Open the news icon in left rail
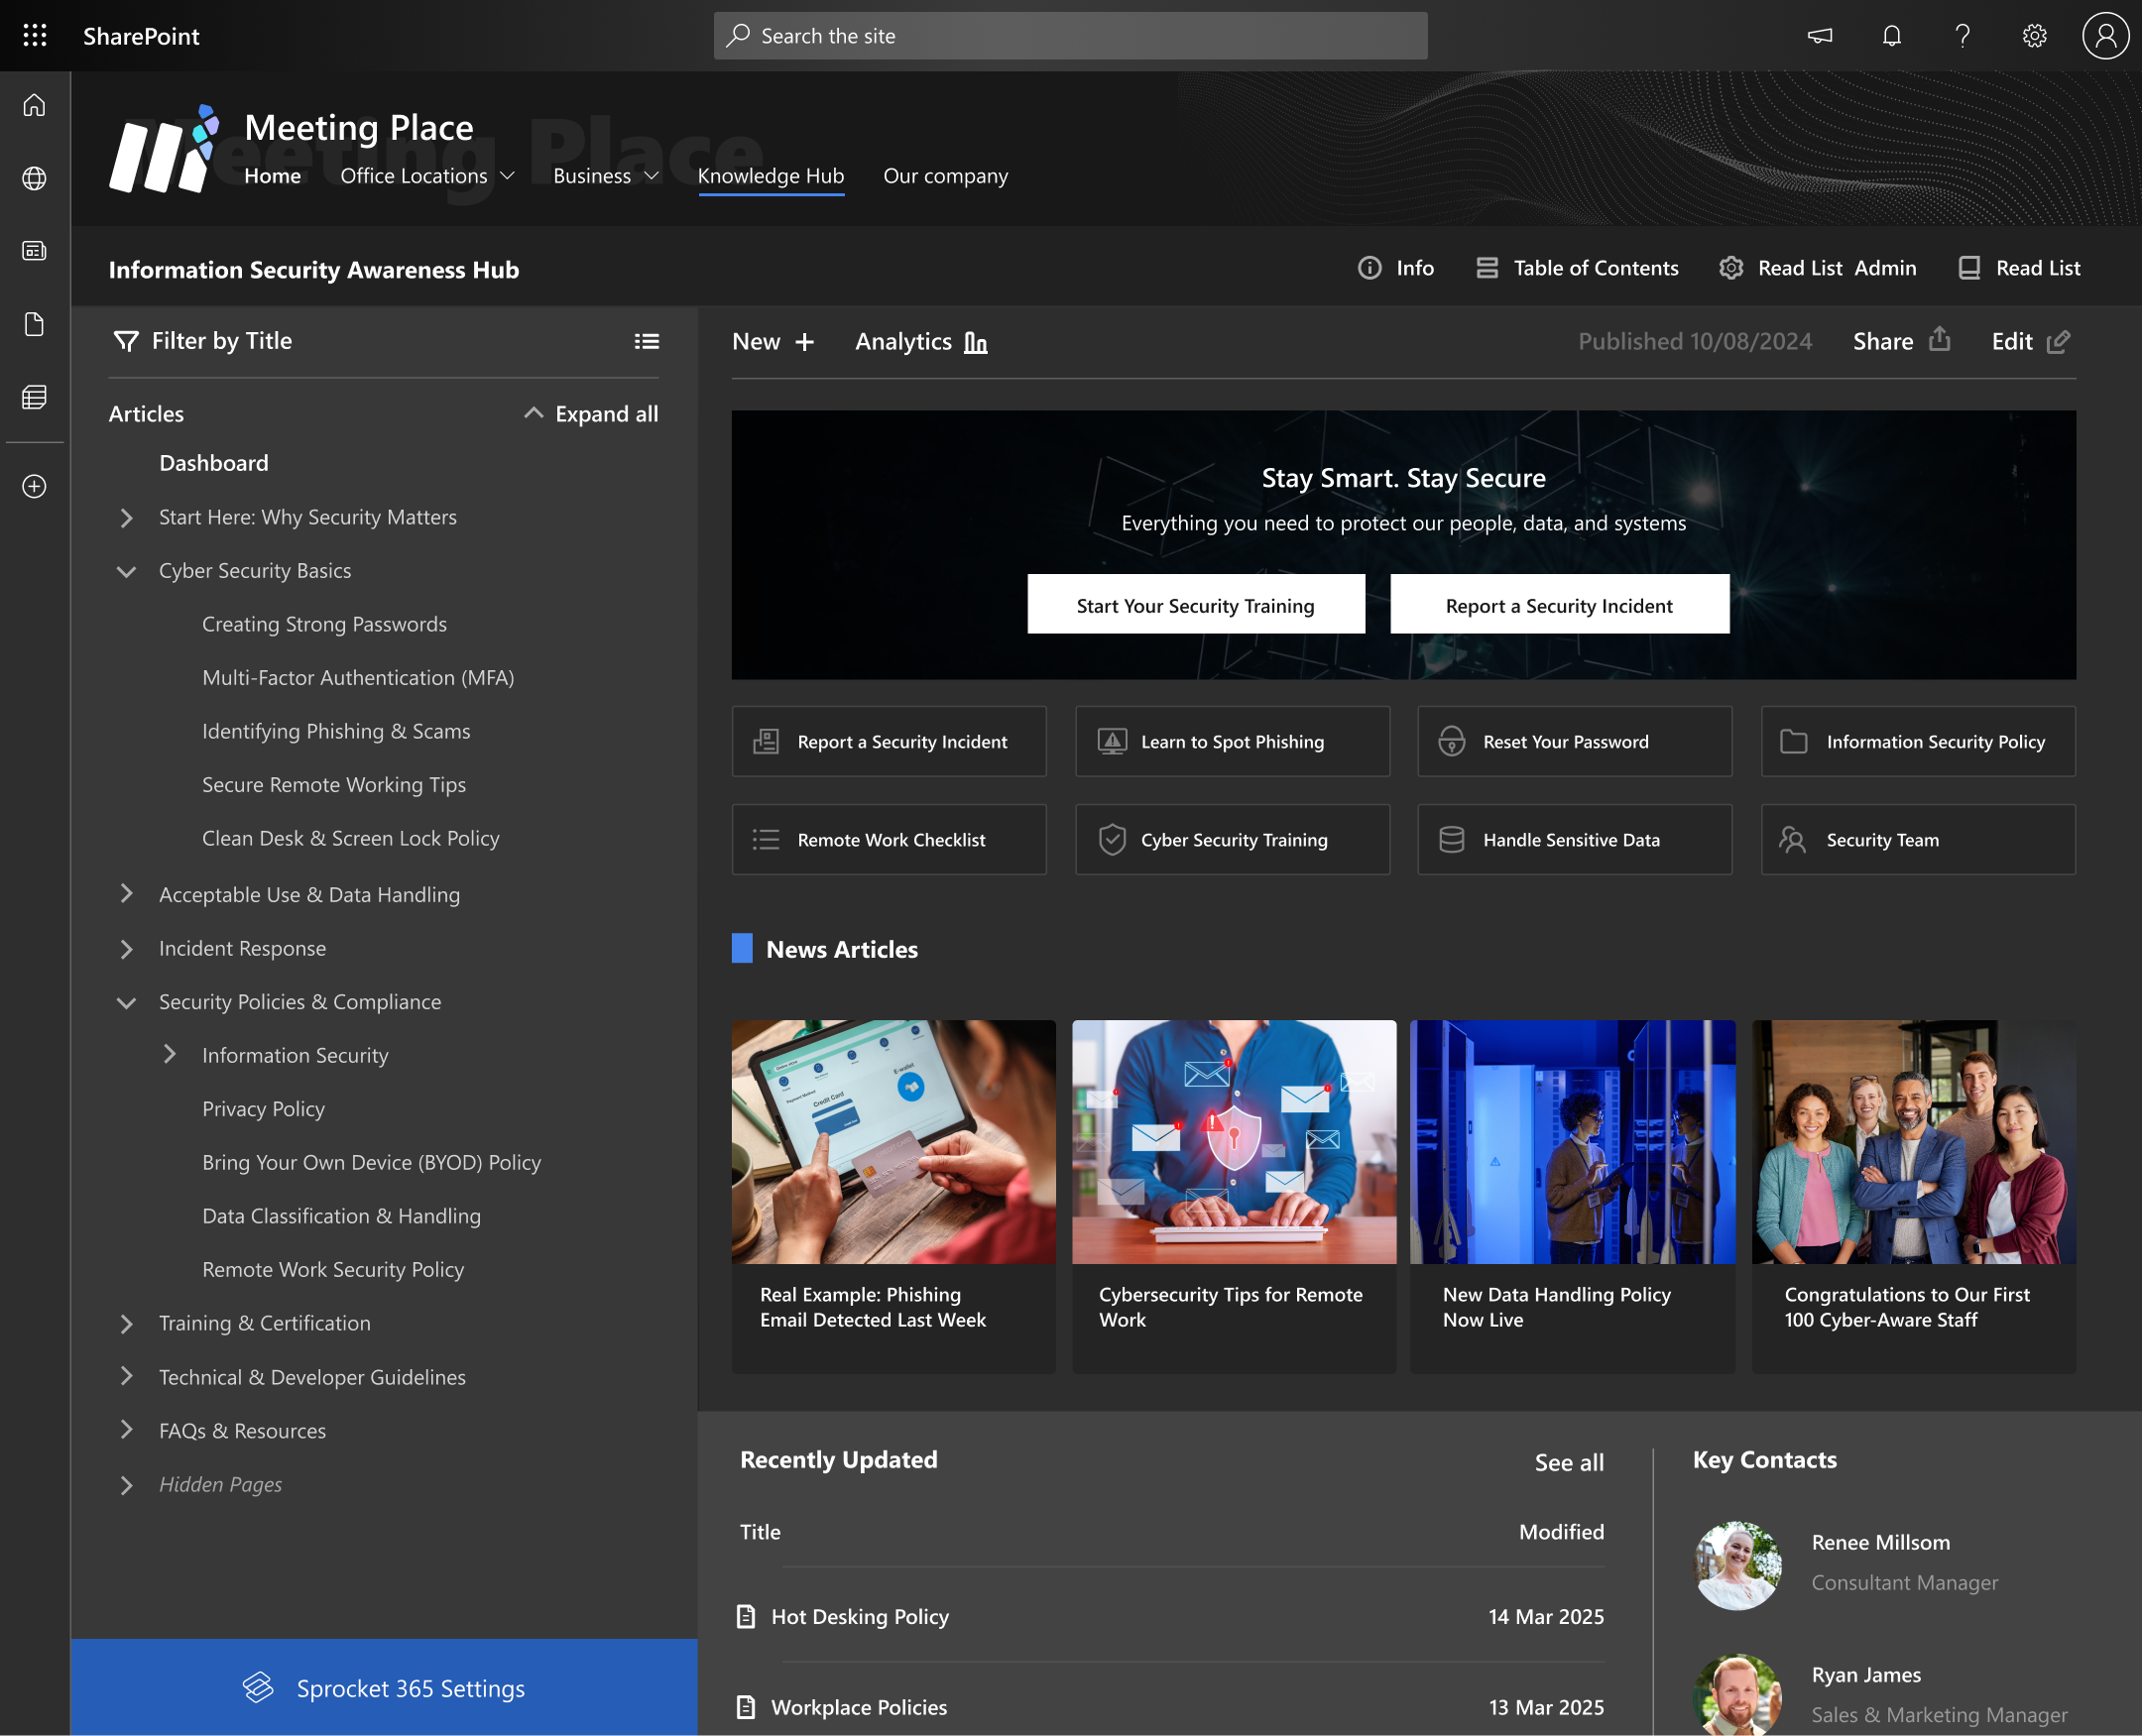The image size is (2142, 1736). point(35,251)
